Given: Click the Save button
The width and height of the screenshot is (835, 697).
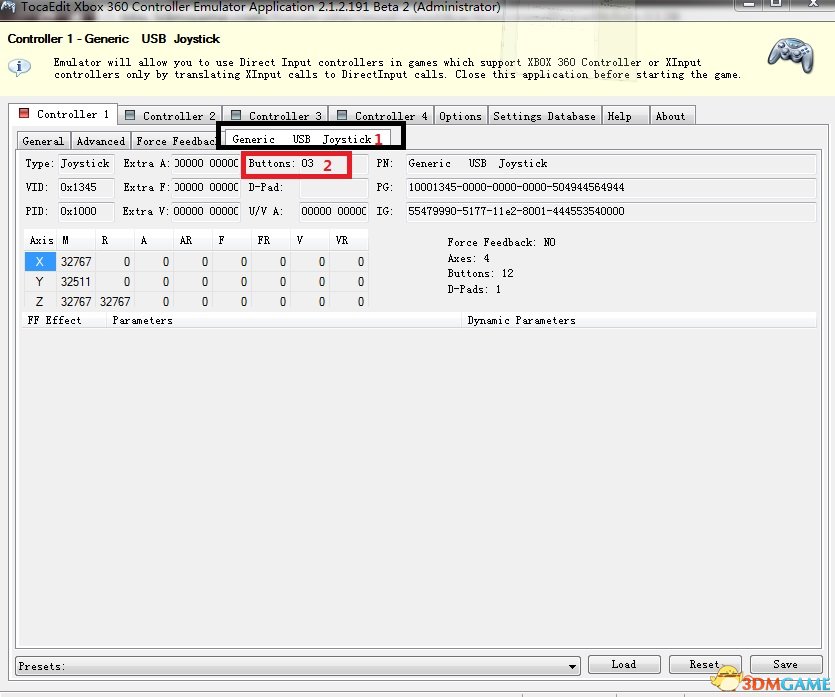Looking at the screenshot, I should (x=785, y=664).
